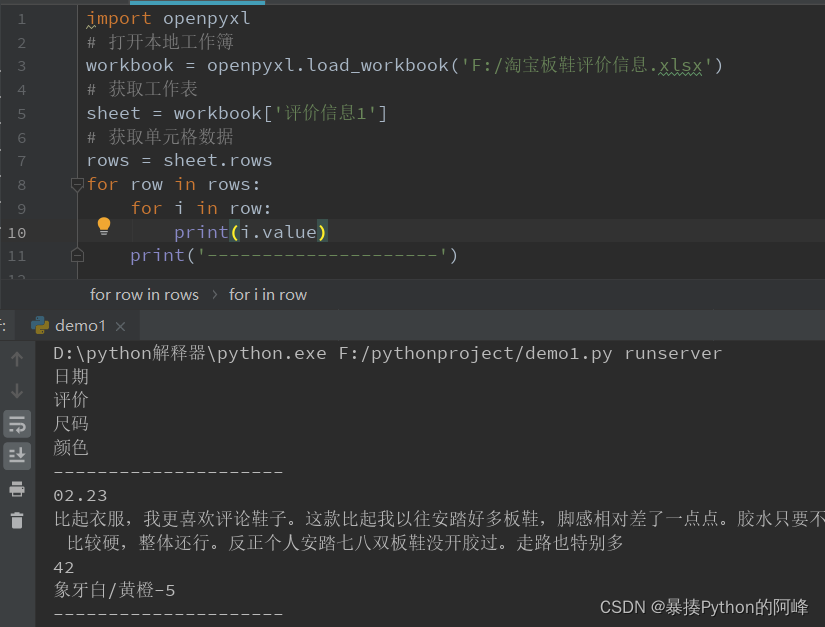Collapse the for row loop fold marker
The height and width of the screenshot is (627, 825).
77,185
